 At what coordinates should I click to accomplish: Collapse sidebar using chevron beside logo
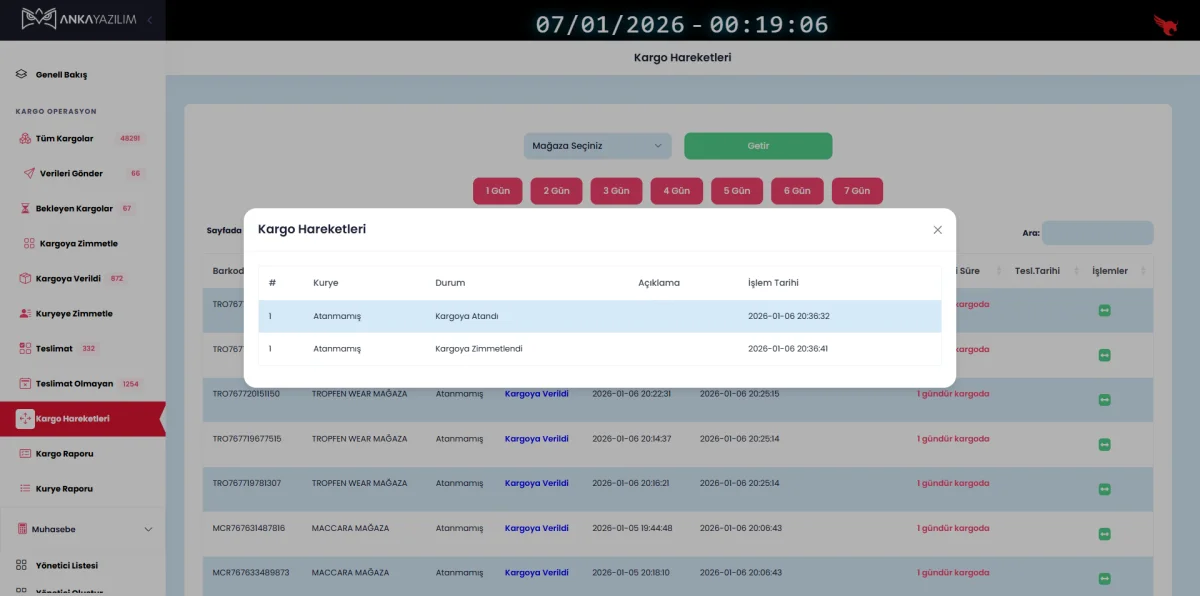(150, 19)
